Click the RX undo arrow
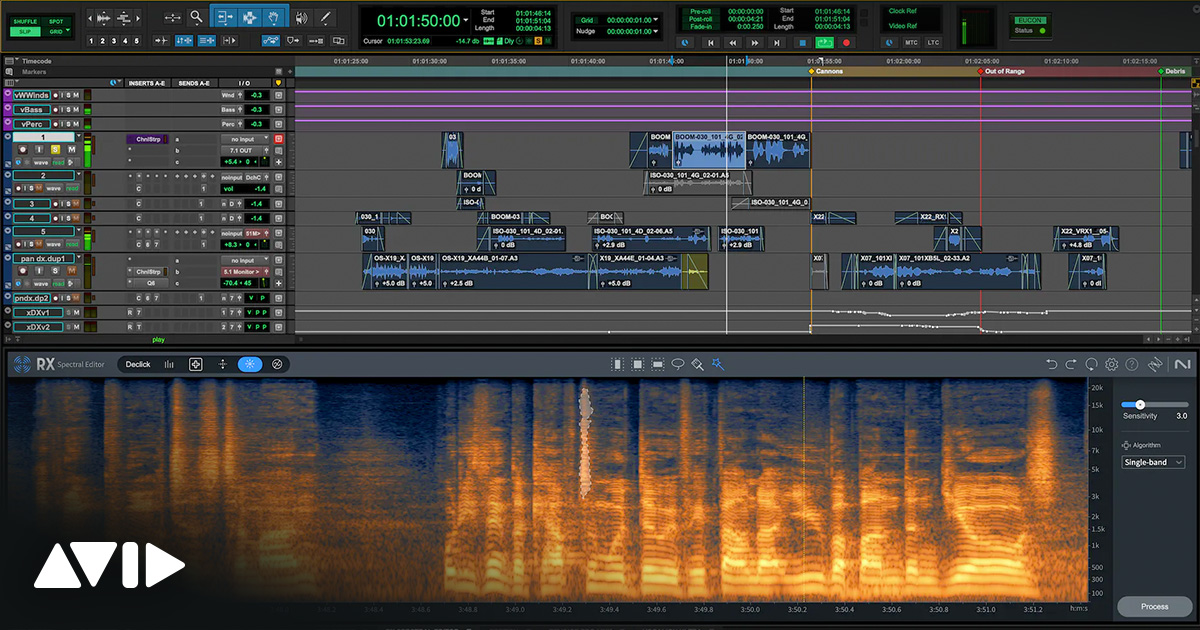This screenshot has height=630, width=1200. point(1052,365)
